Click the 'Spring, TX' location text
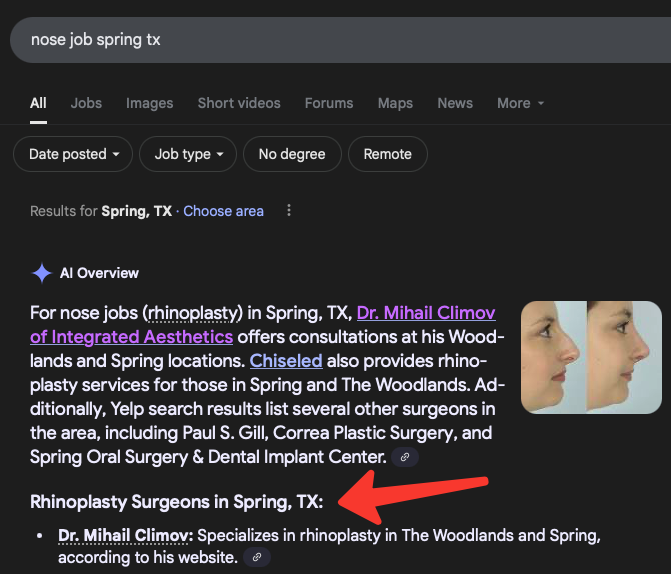Screen dimensions: 671x574 (137, 211)
